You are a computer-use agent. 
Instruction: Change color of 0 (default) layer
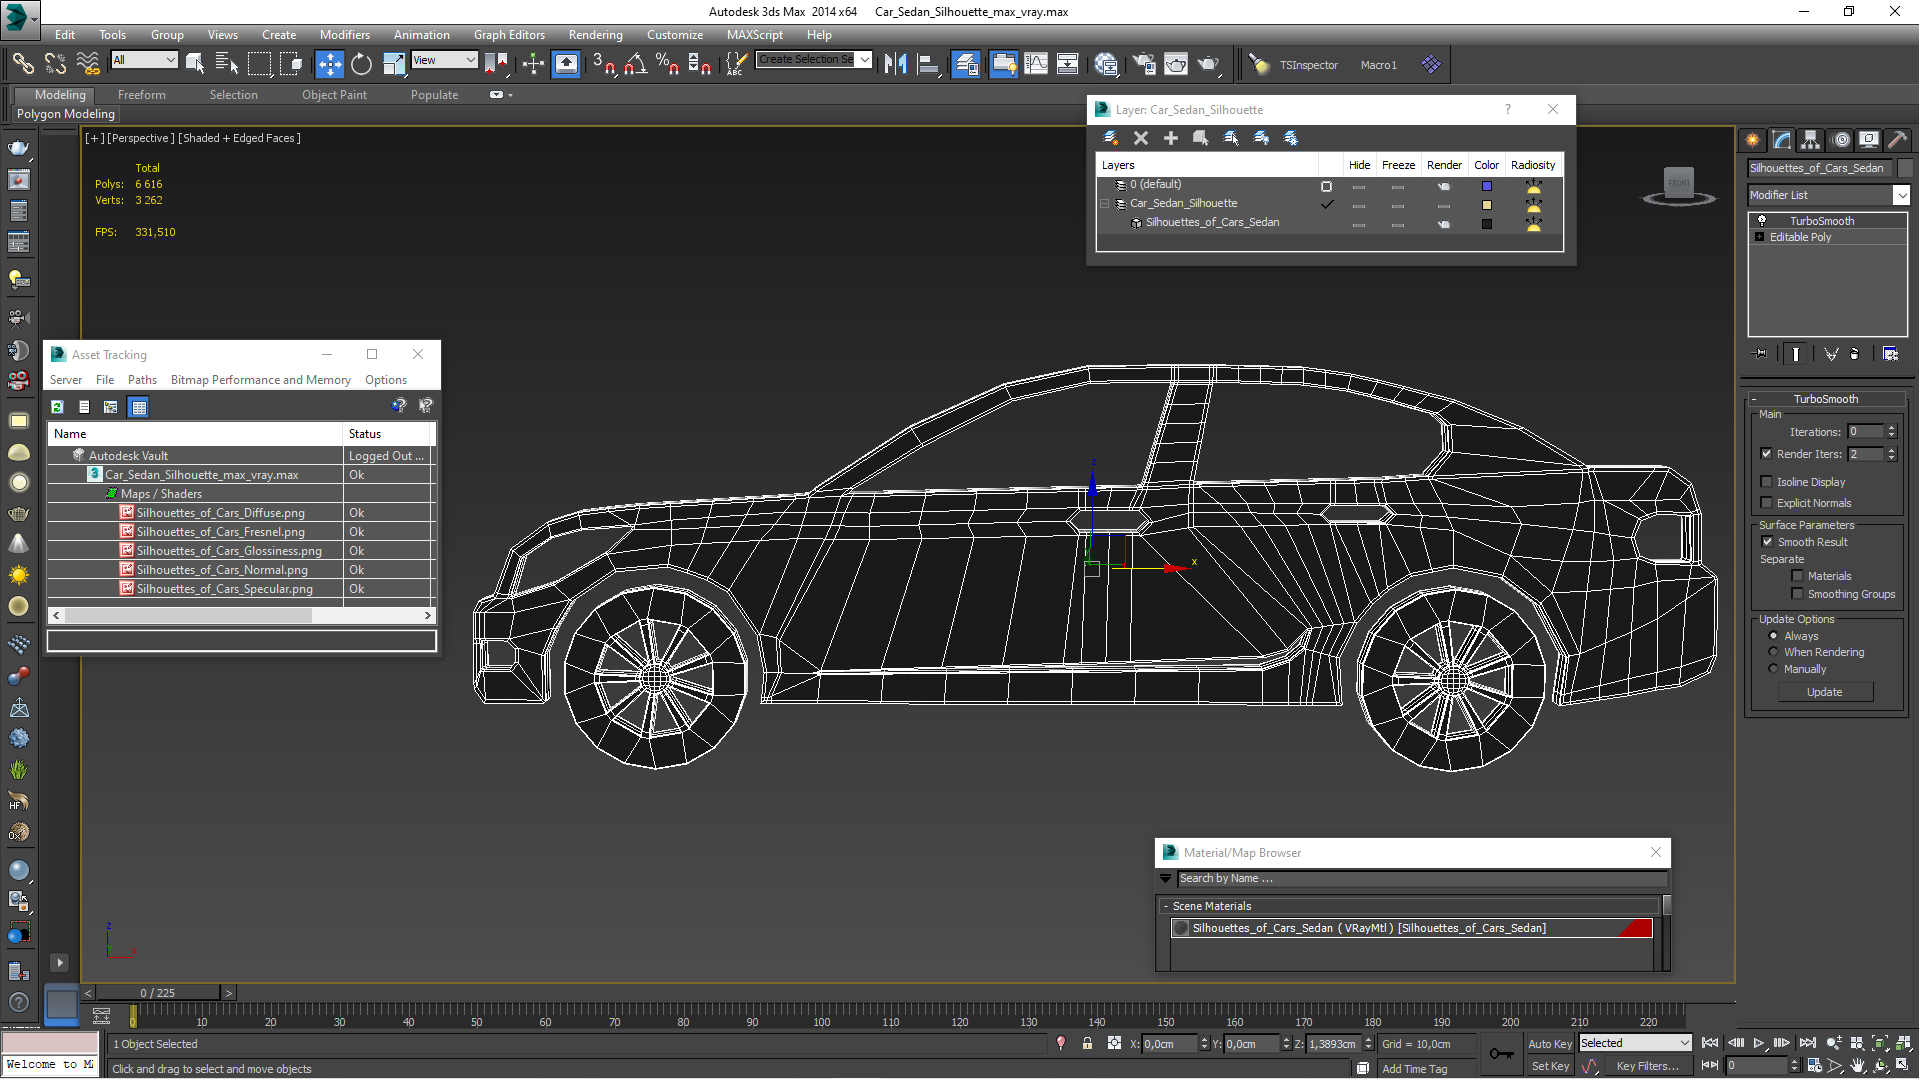coord(1487,186)
